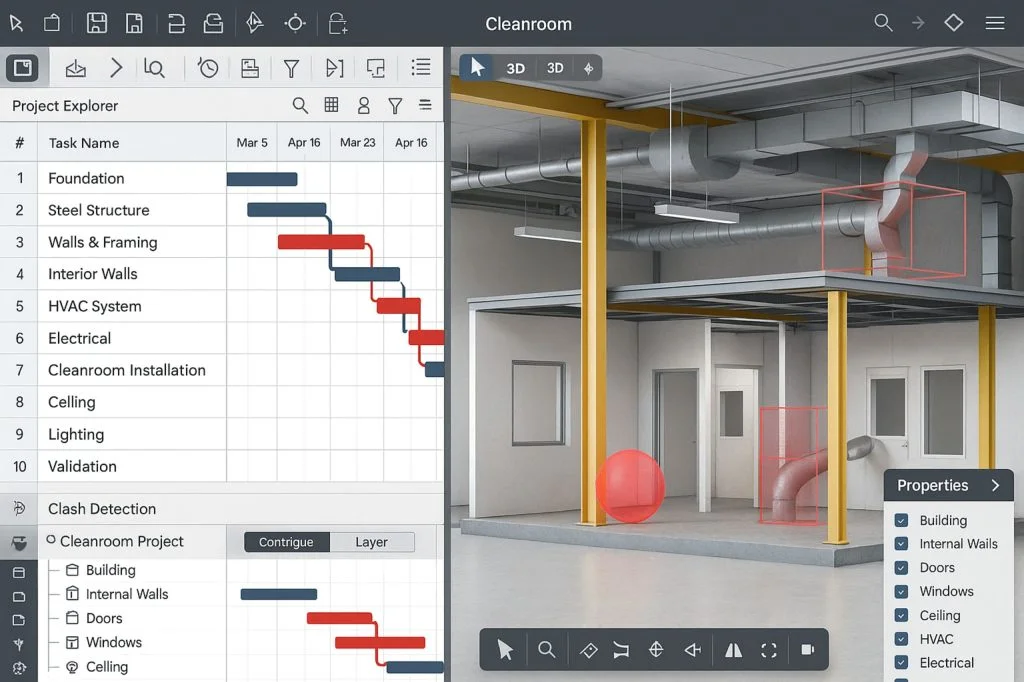Click the red clash sphere in the 3D view
The image size is (1024, 682).
(630, 486)
